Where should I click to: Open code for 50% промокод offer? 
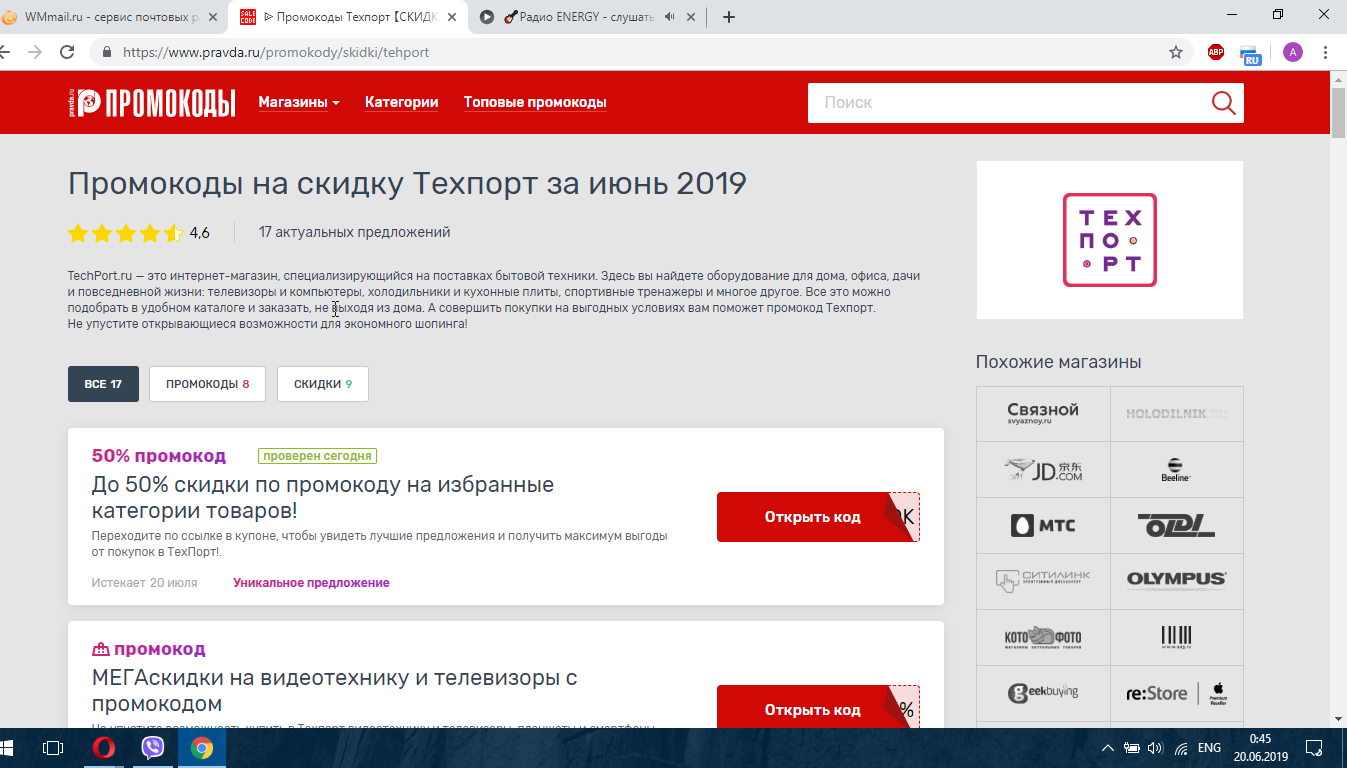pos(817,517)
